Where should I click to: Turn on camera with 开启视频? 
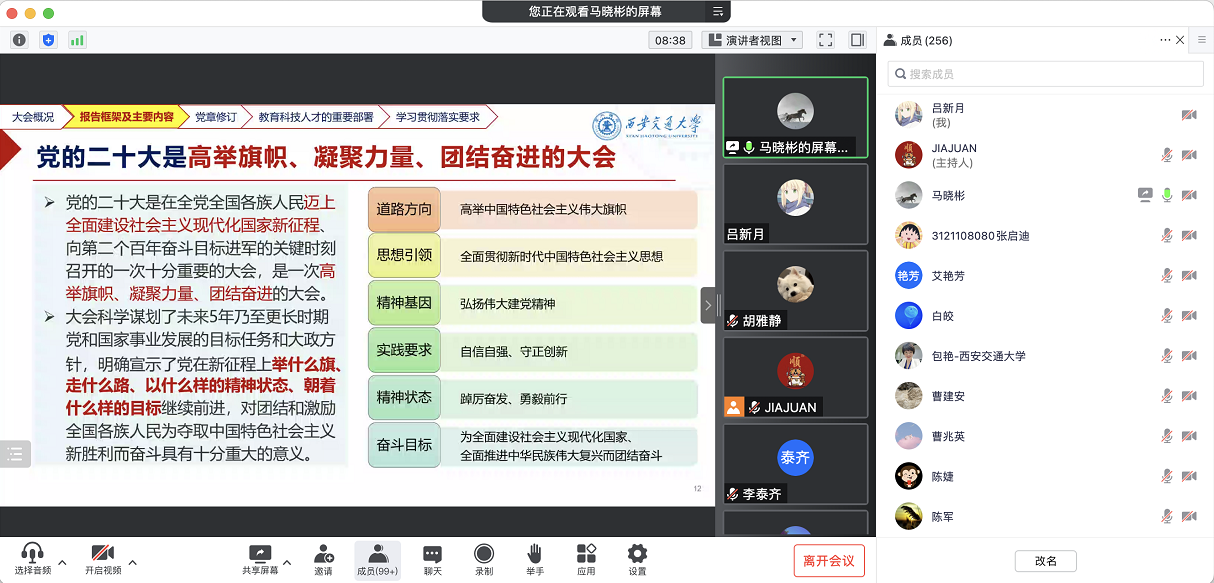click(102, 559)
